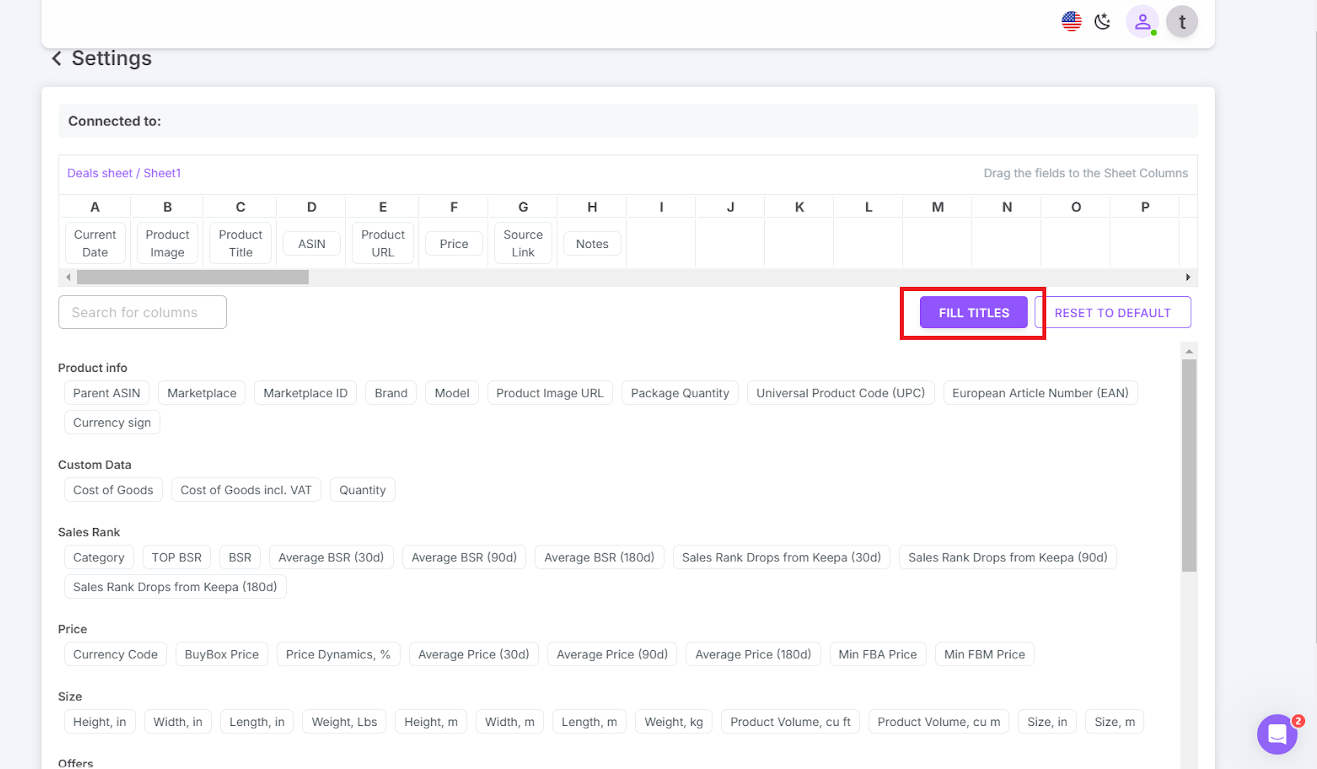This screenshot has height=769, width=1317.
Task: Select the Product Volume, cu ft chip
Action: pos(789,721)
